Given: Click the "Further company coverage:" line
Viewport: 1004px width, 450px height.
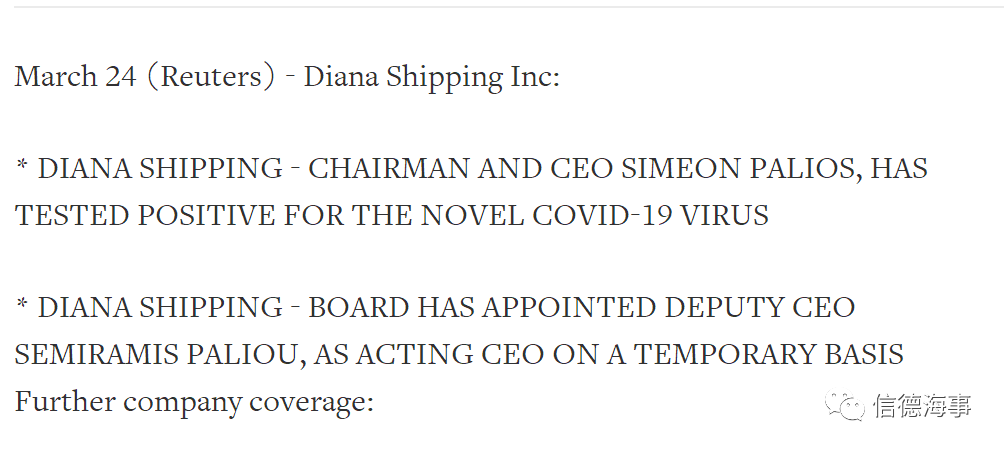Looking at the screenshot, I should pyautogui.click(x=194, y=403).
